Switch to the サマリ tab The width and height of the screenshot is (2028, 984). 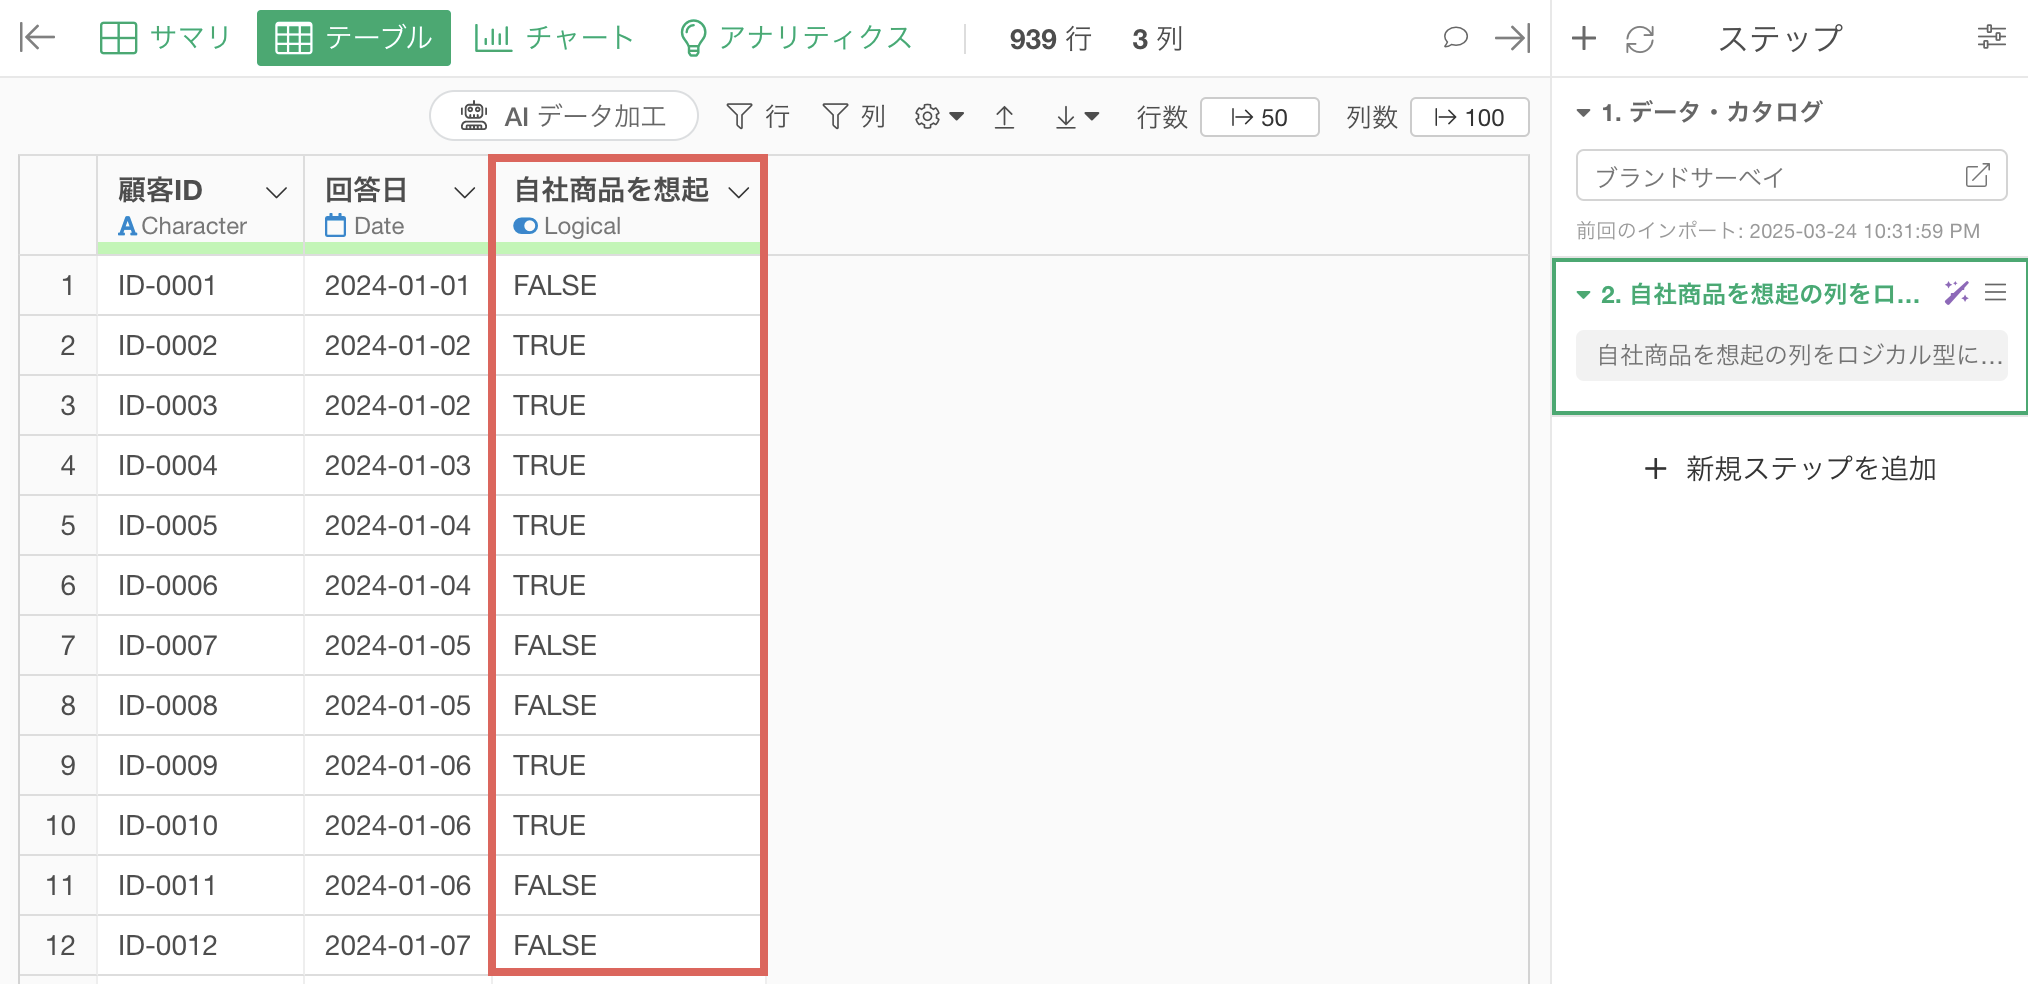(x=166, y=38)
